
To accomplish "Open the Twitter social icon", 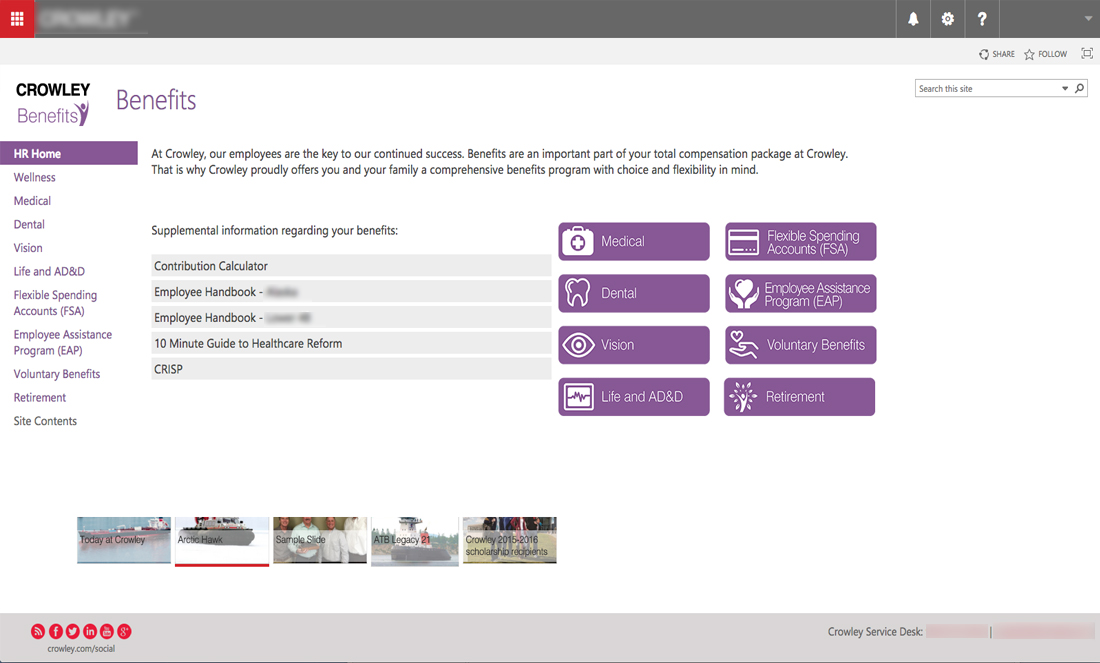I will click(72, 631).
